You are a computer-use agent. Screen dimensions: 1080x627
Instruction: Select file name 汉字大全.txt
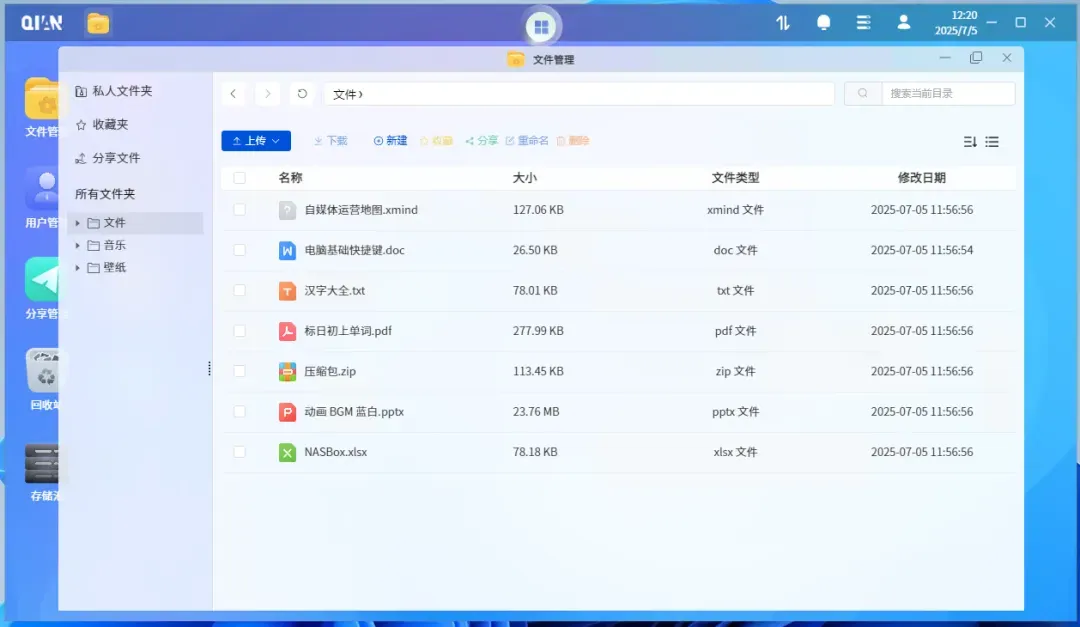coord(334,291)
